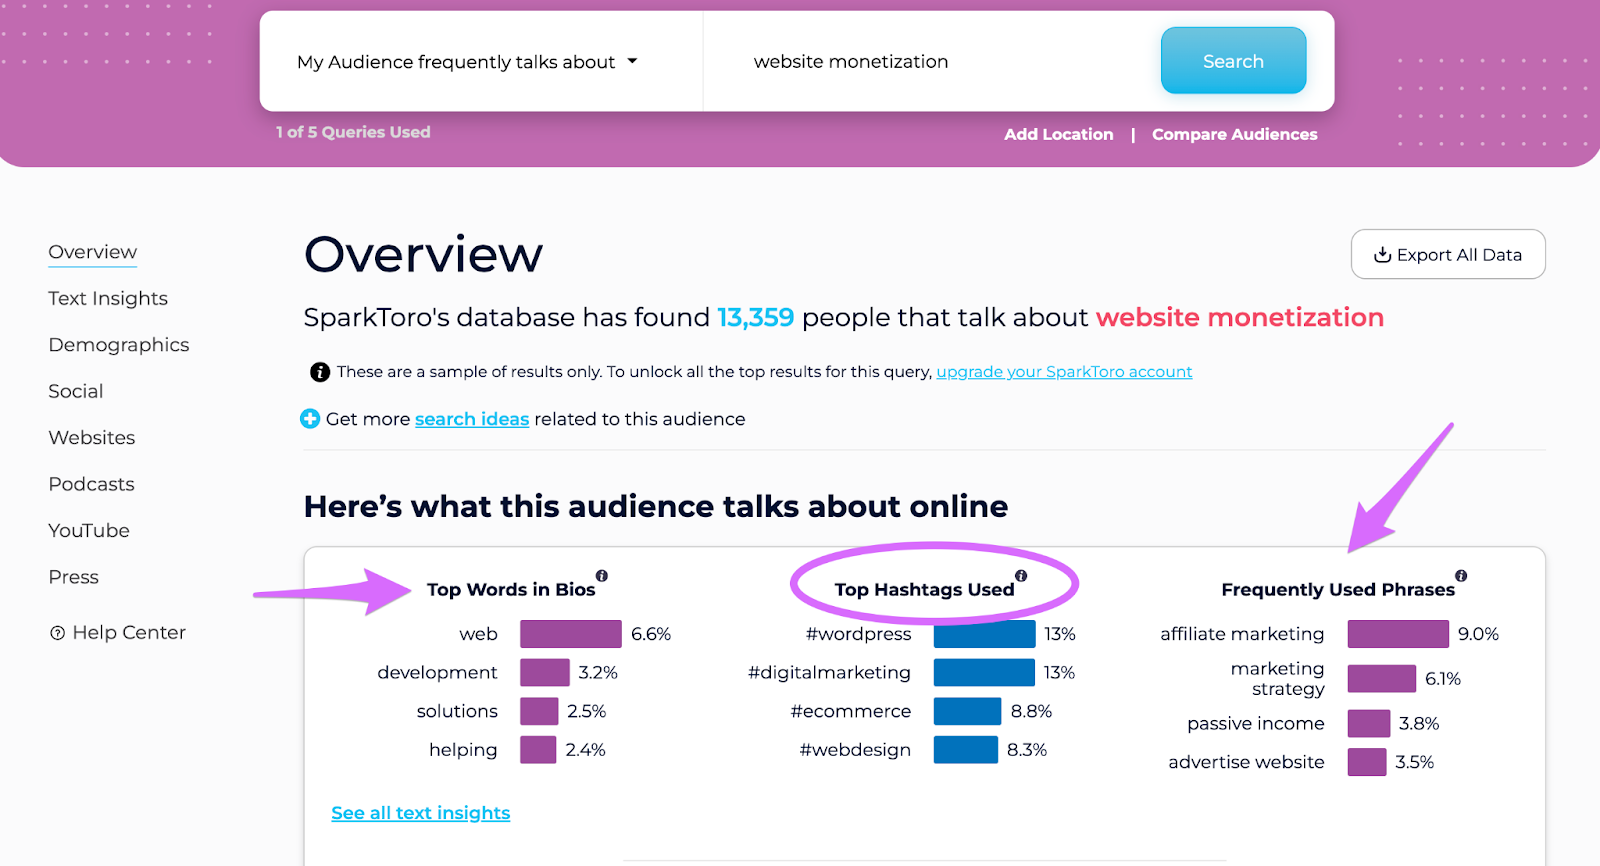Click the info icon beside sample results notice

[x=320, y=372]
